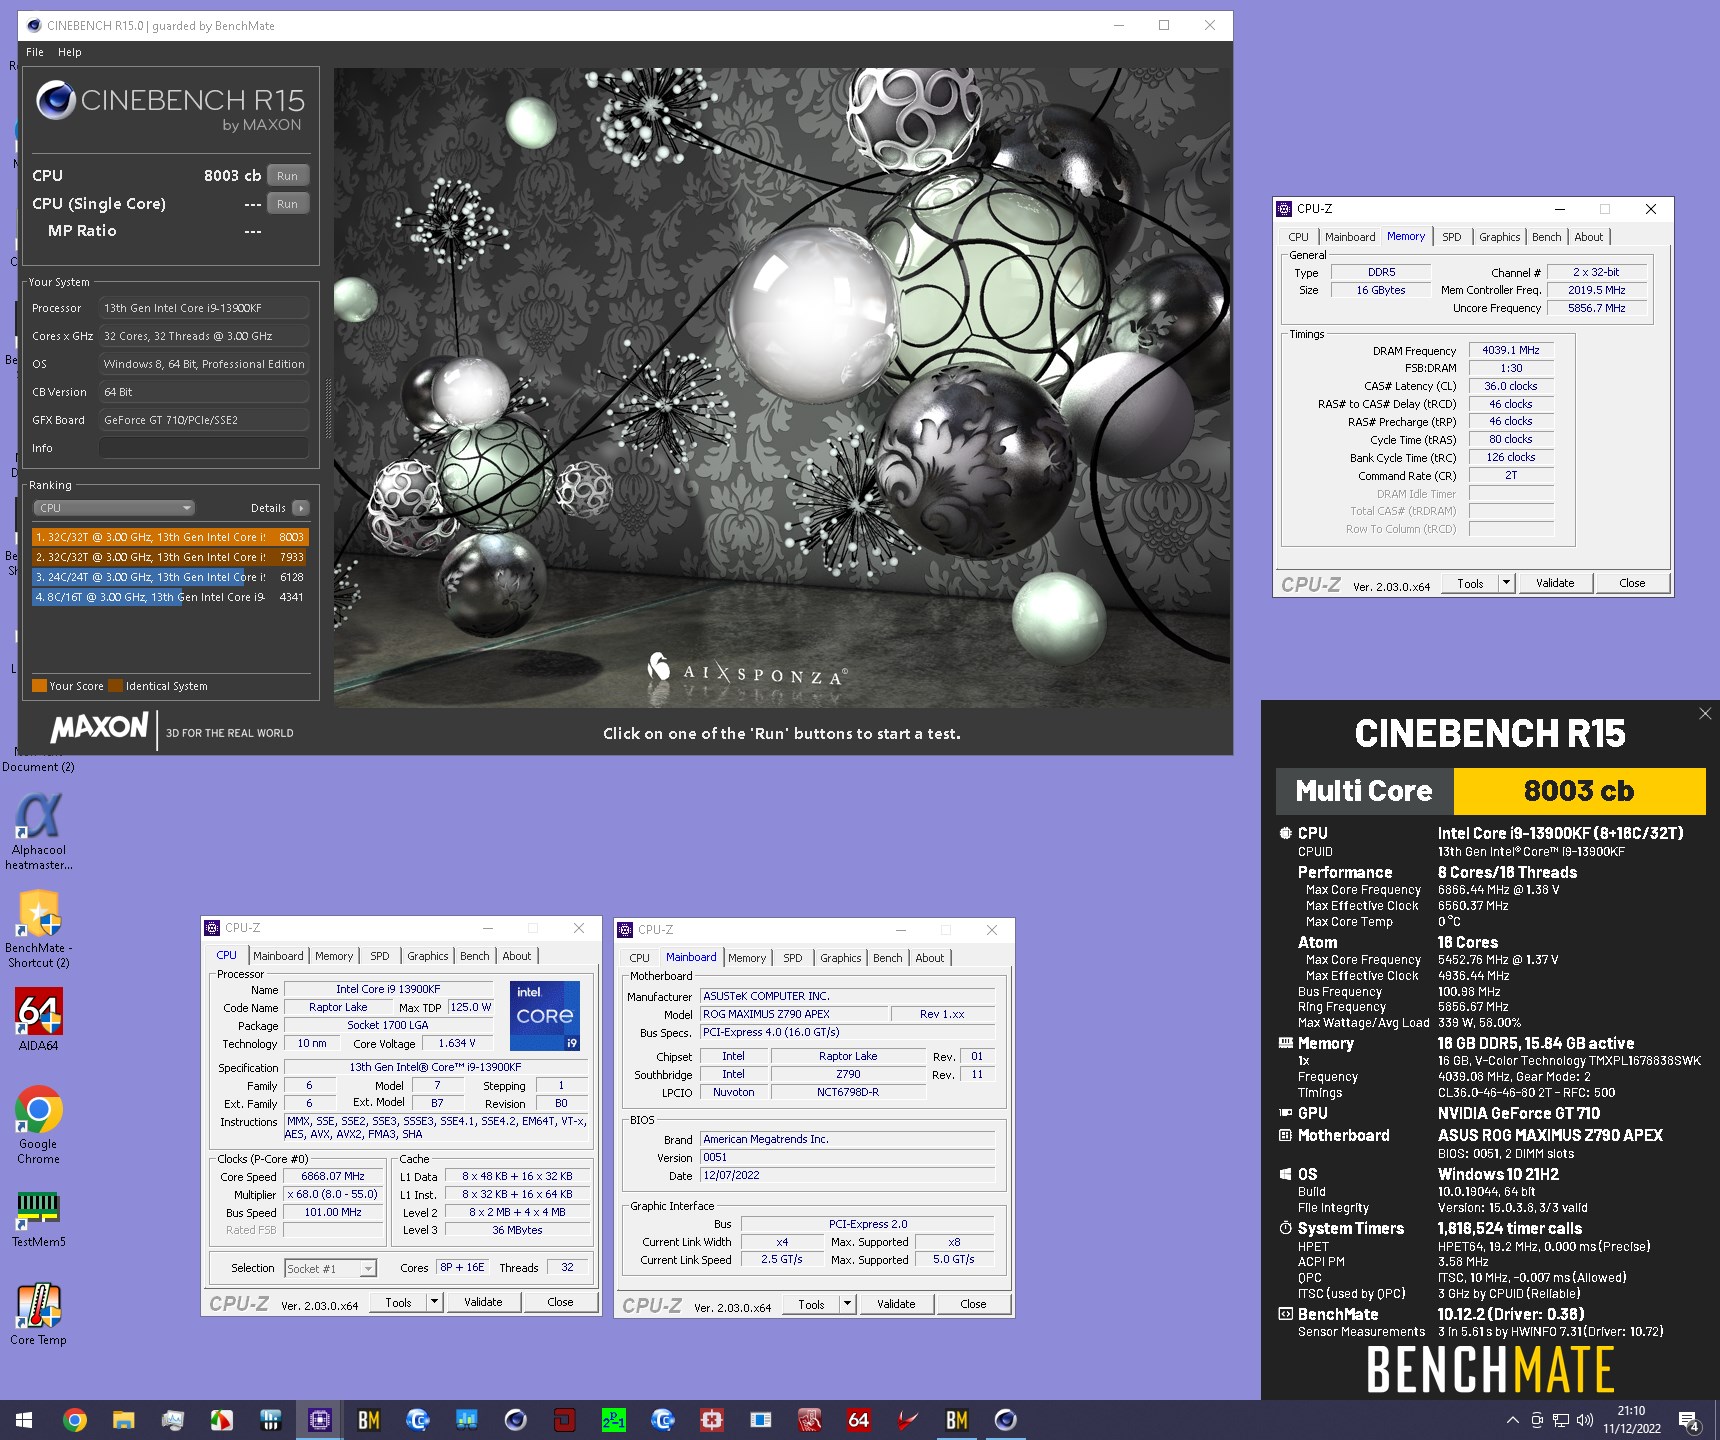This screenshot has height=1440, width=1720.
Task: Open the taskbar clock showing 21:10
Action: point(1631,1420)
